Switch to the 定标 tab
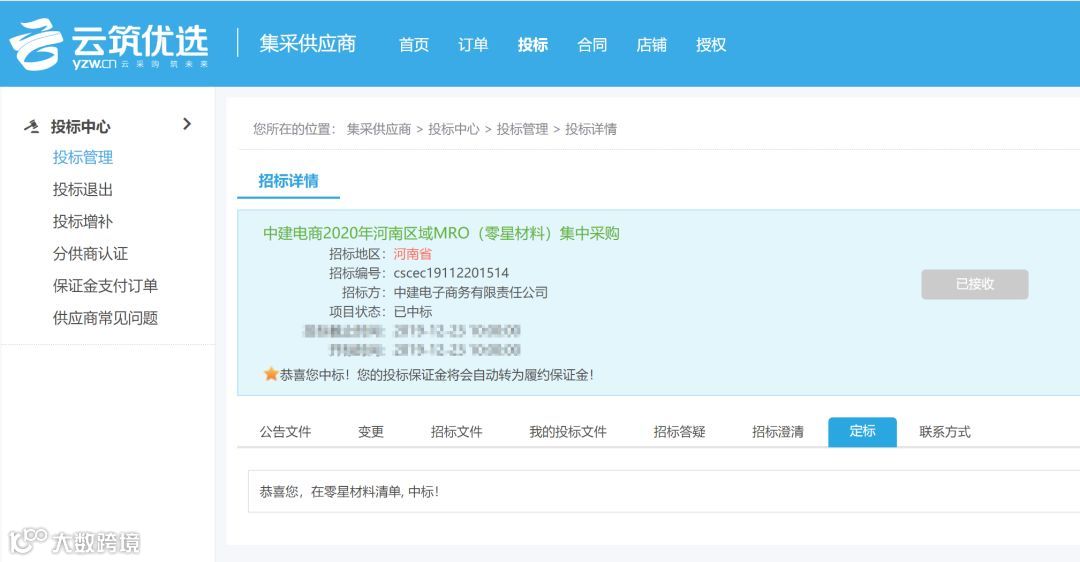The image size is (1080, 562). pos(862,432)
